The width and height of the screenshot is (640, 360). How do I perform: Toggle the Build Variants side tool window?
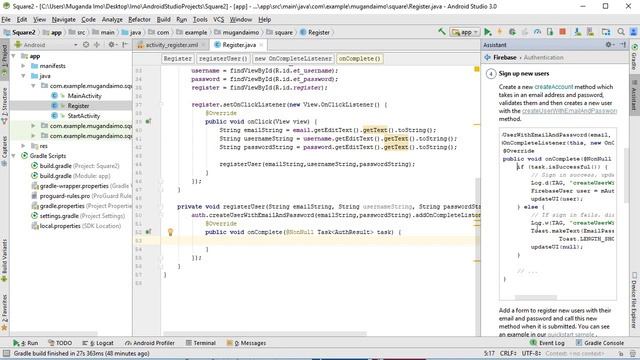pyautogui.click(x=4, y=260)
